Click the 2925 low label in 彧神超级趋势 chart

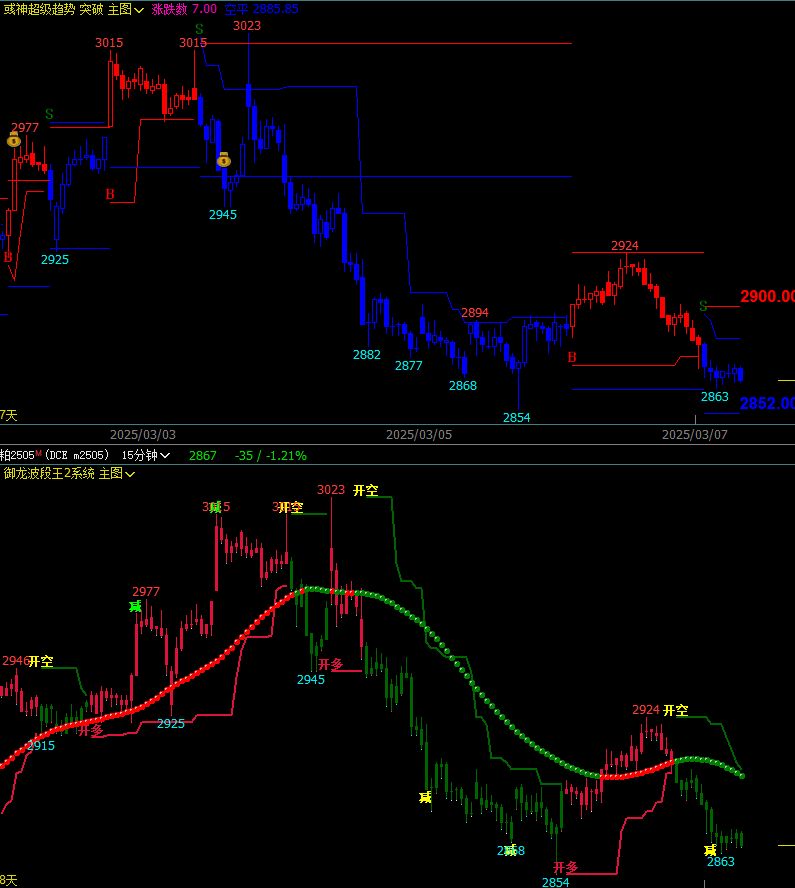click(x=55, y=259)
